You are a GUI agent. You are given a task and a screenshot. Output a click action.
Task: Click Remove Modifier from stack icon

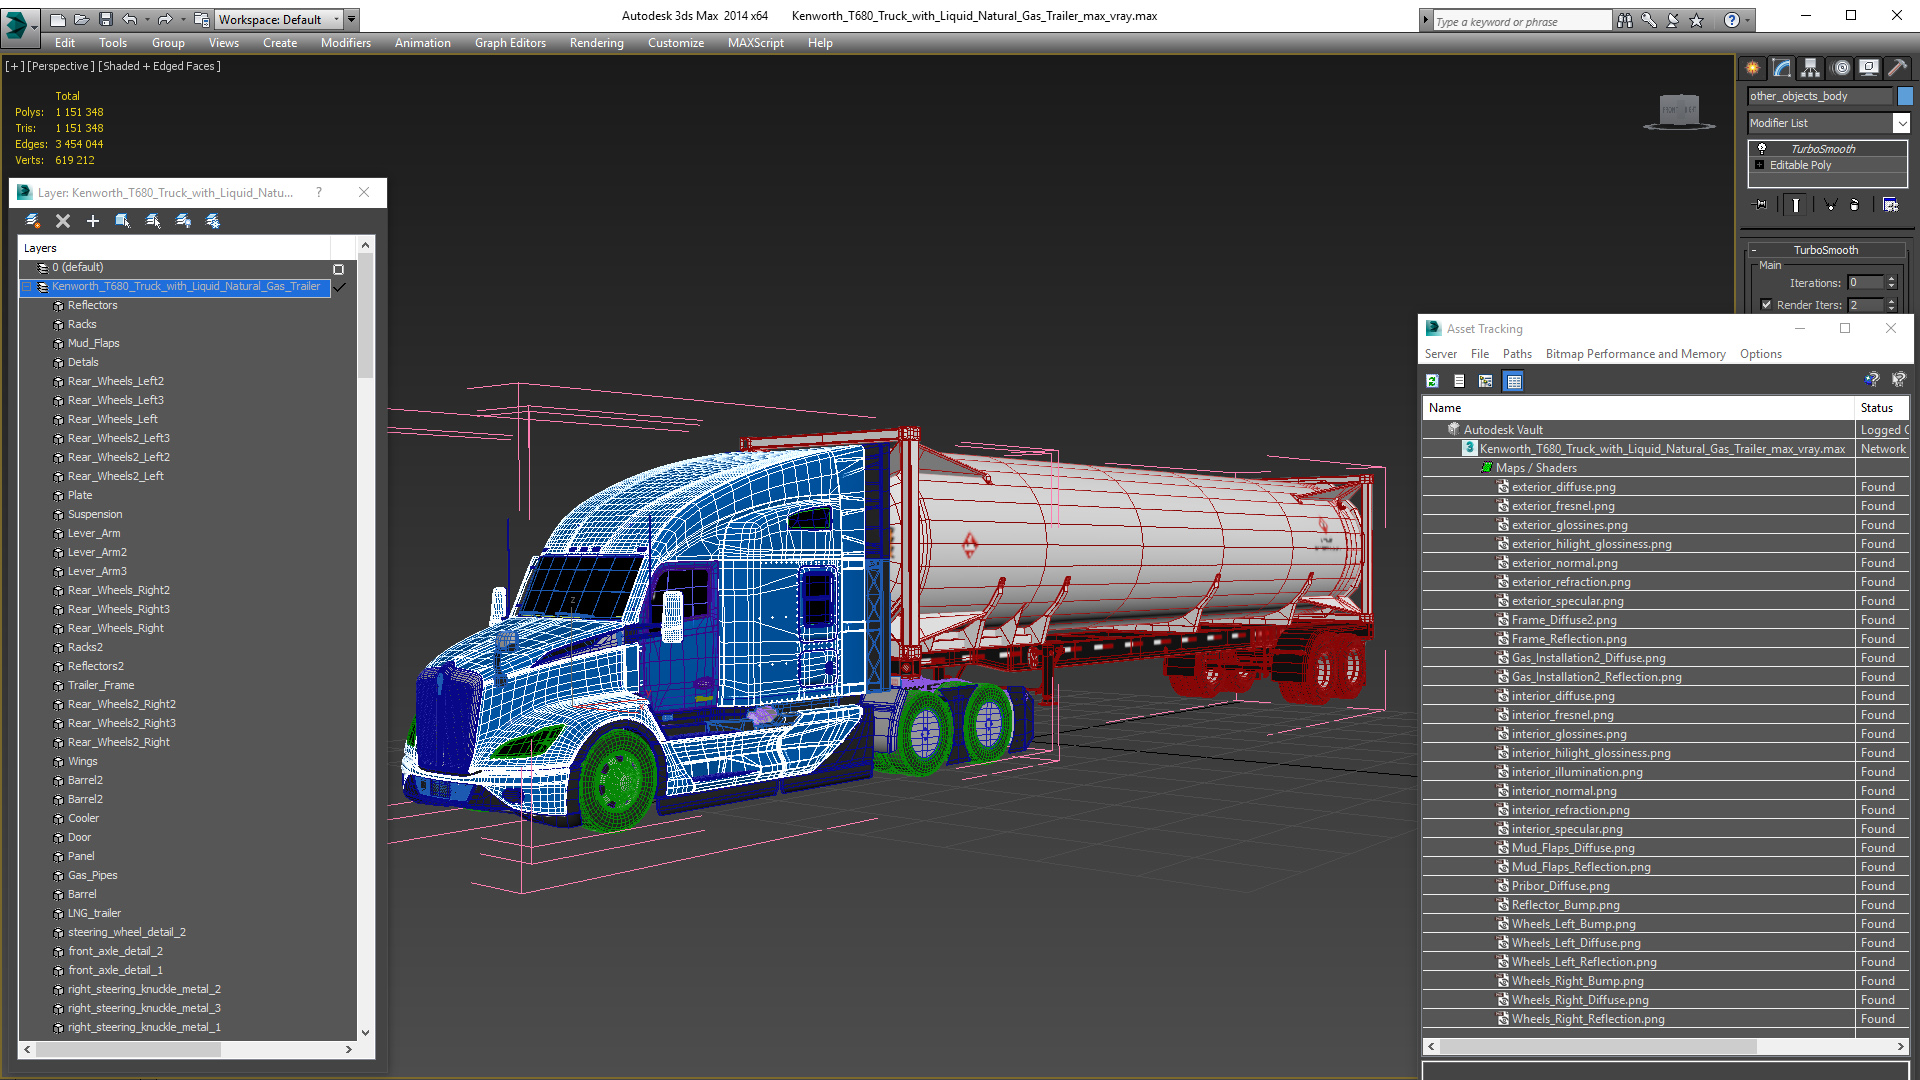coord(1855,205)
